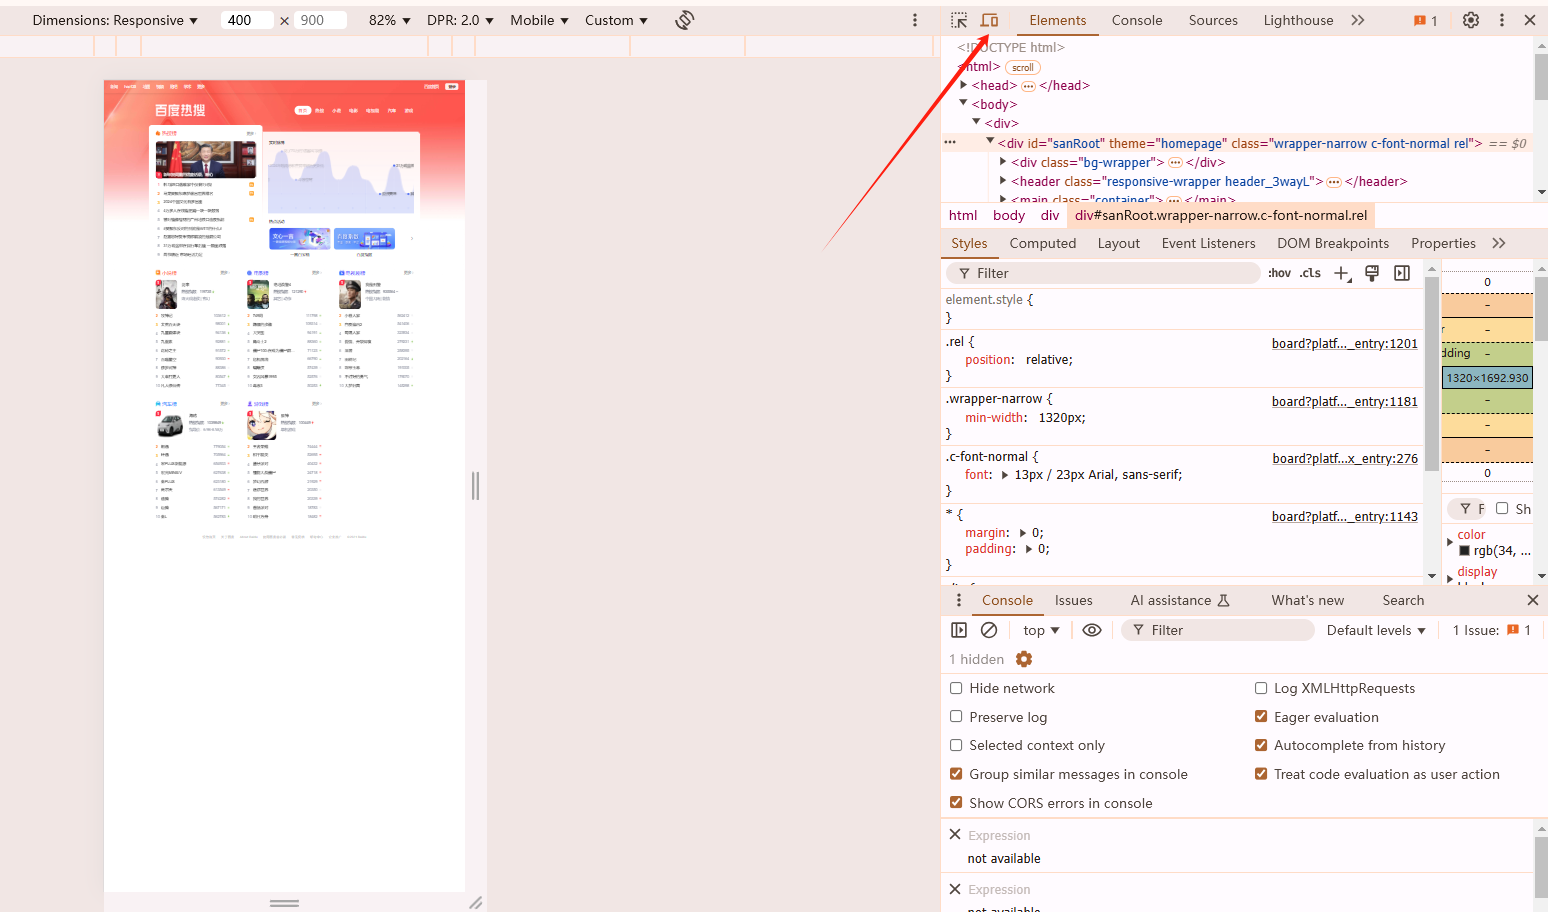Click the viewport width input 400
The width and height of the screenshot is (1548, 912).
[x=247, y=20]
